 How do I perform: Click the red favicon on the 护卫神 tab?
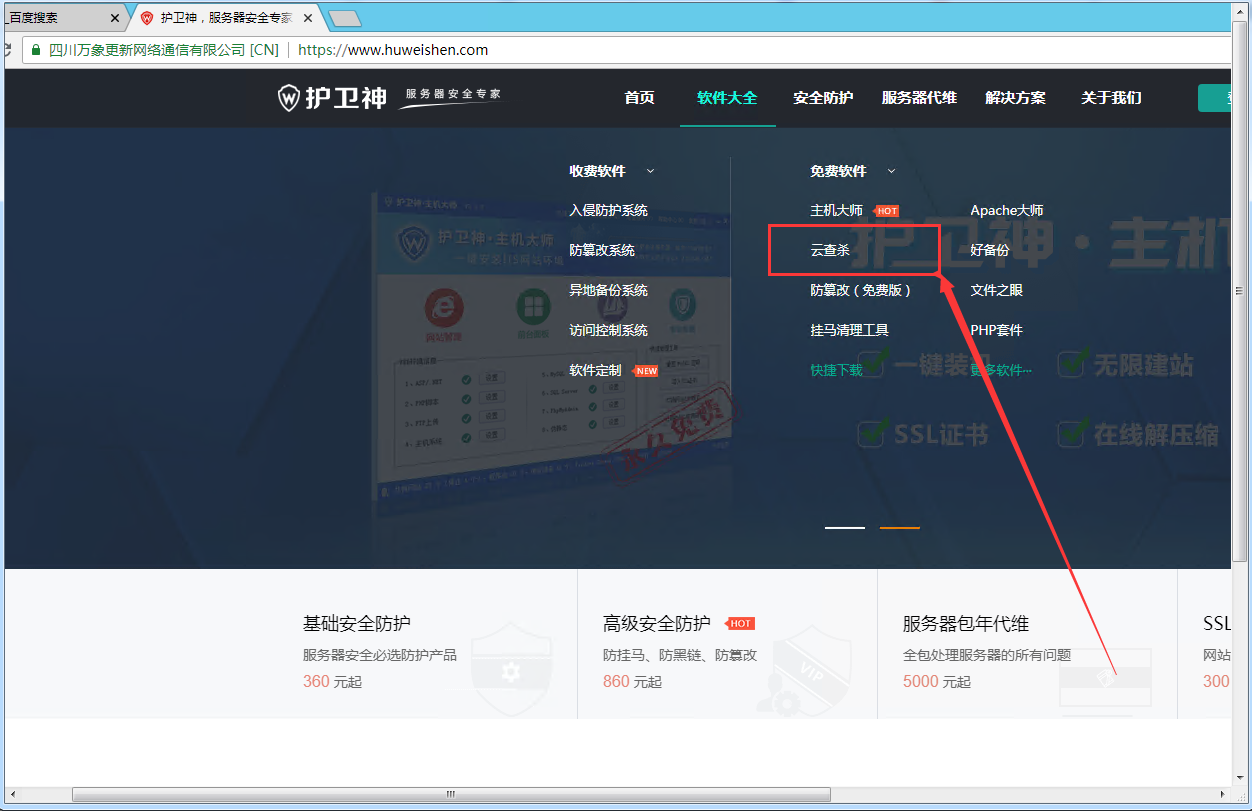point(147,18)
